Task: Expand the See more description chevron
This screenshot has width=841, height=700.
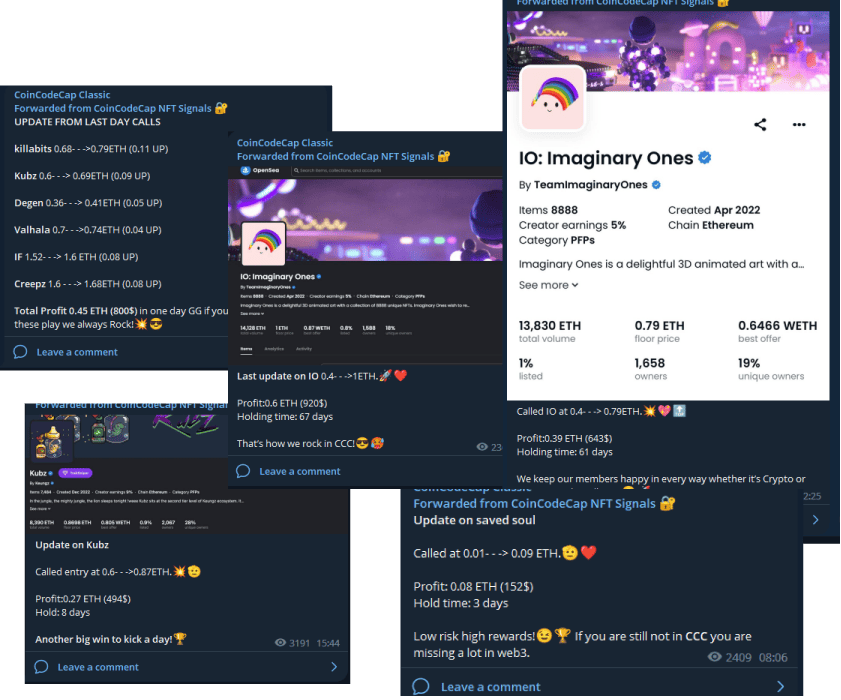Action: click(575, 285)
